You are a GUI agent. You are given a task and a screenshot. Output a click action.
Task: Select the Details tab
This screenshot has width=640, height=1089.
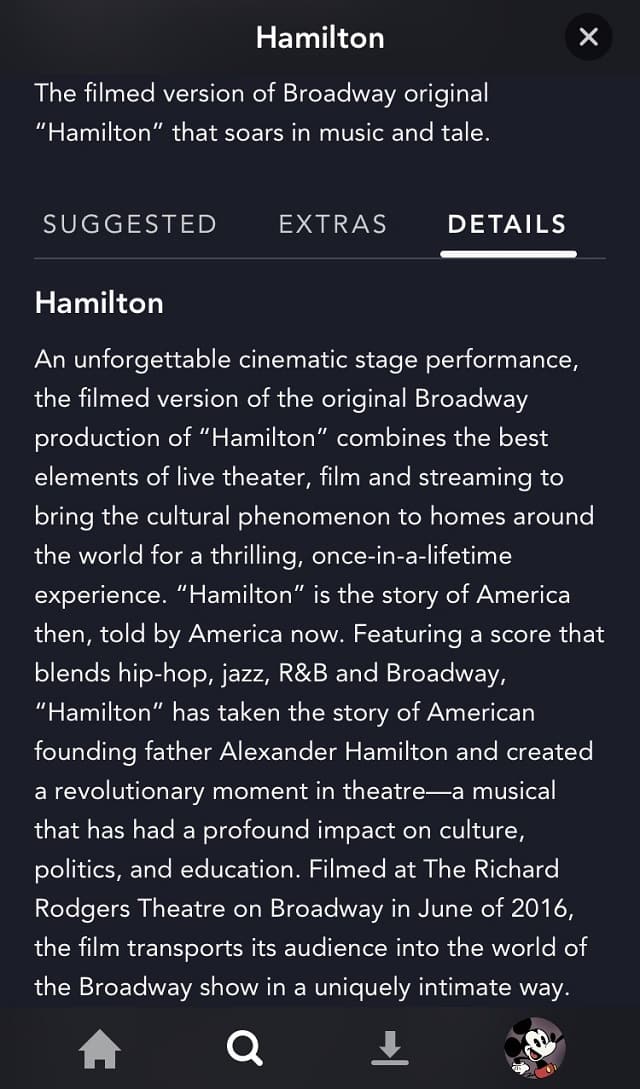pos(507,224)
